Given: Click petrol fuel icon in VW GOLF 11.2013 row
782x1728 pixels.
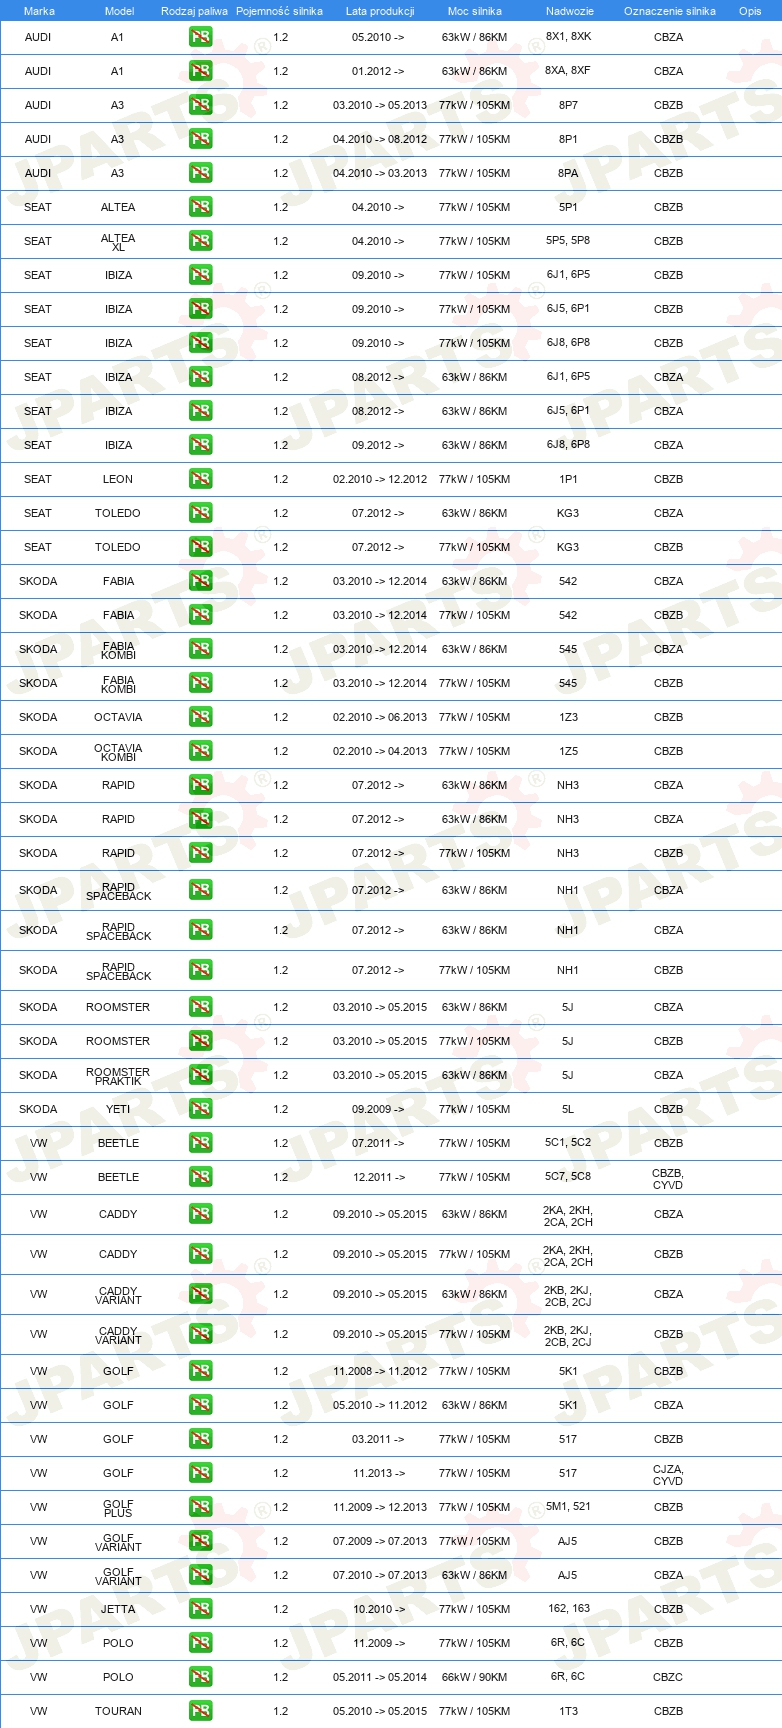Looking at the screenshot, I should pos(200,1473).
